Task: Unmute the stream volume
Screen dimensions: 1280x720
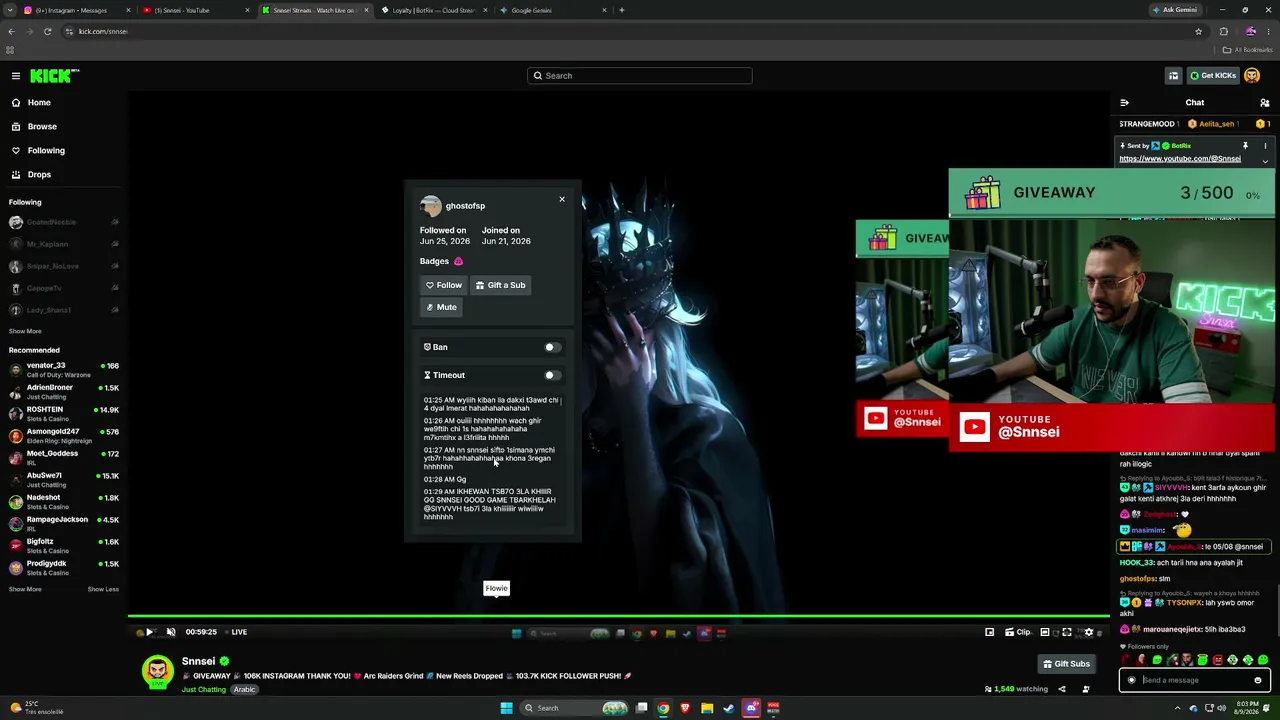Action: tap(171, 632)
